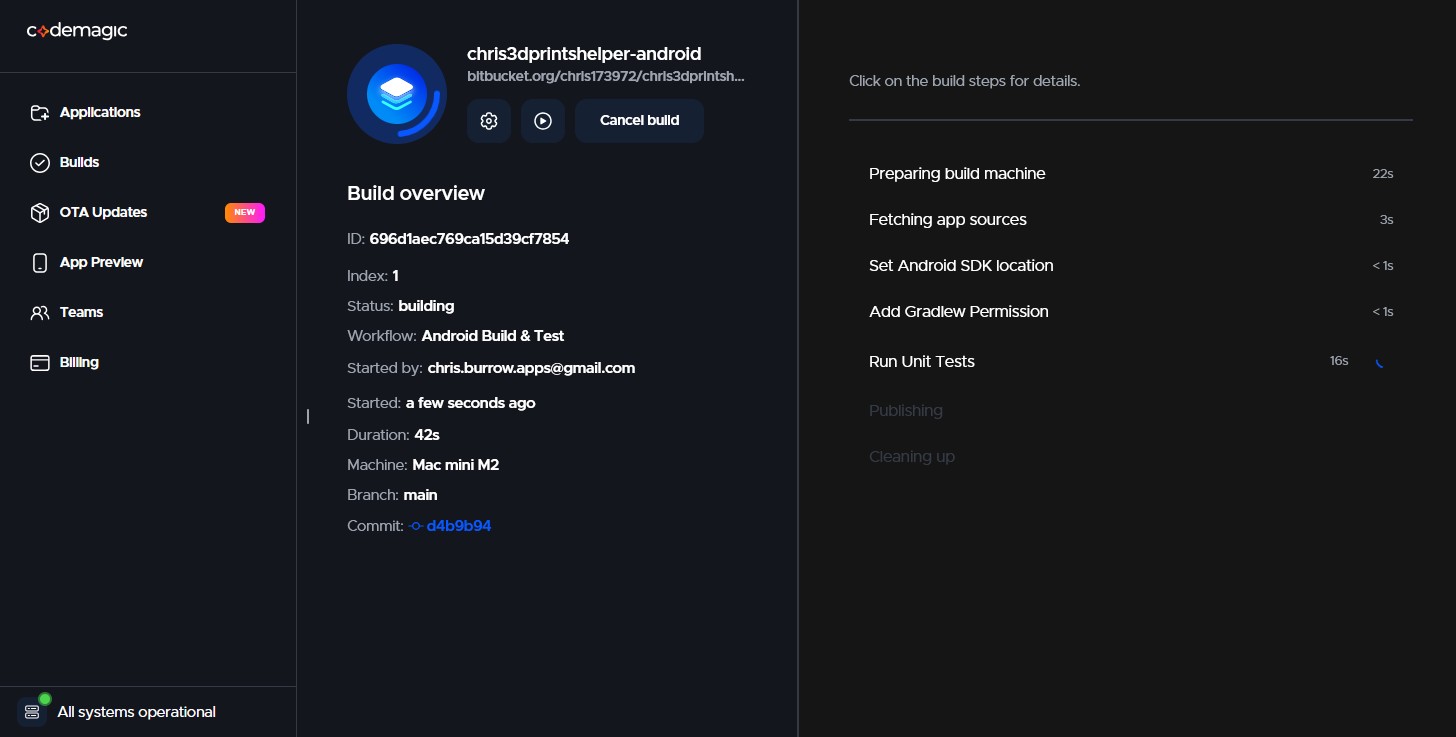Open app settings gear icon
This screenshot has height=737, width=1456.
(x=489, y=121)
